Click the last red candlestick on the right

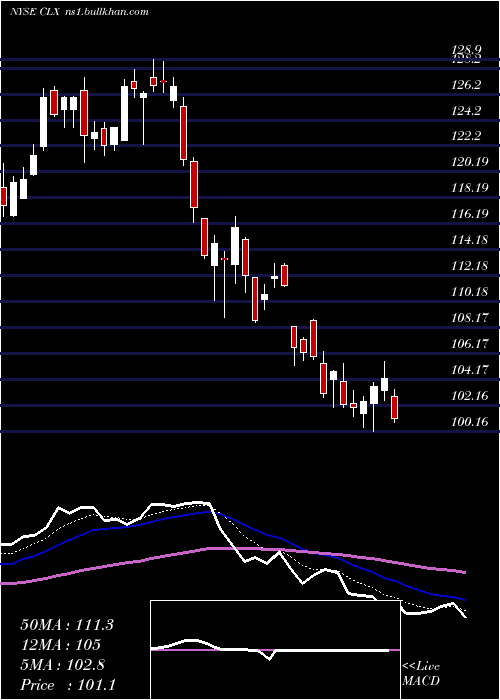[x=395, y=407]
